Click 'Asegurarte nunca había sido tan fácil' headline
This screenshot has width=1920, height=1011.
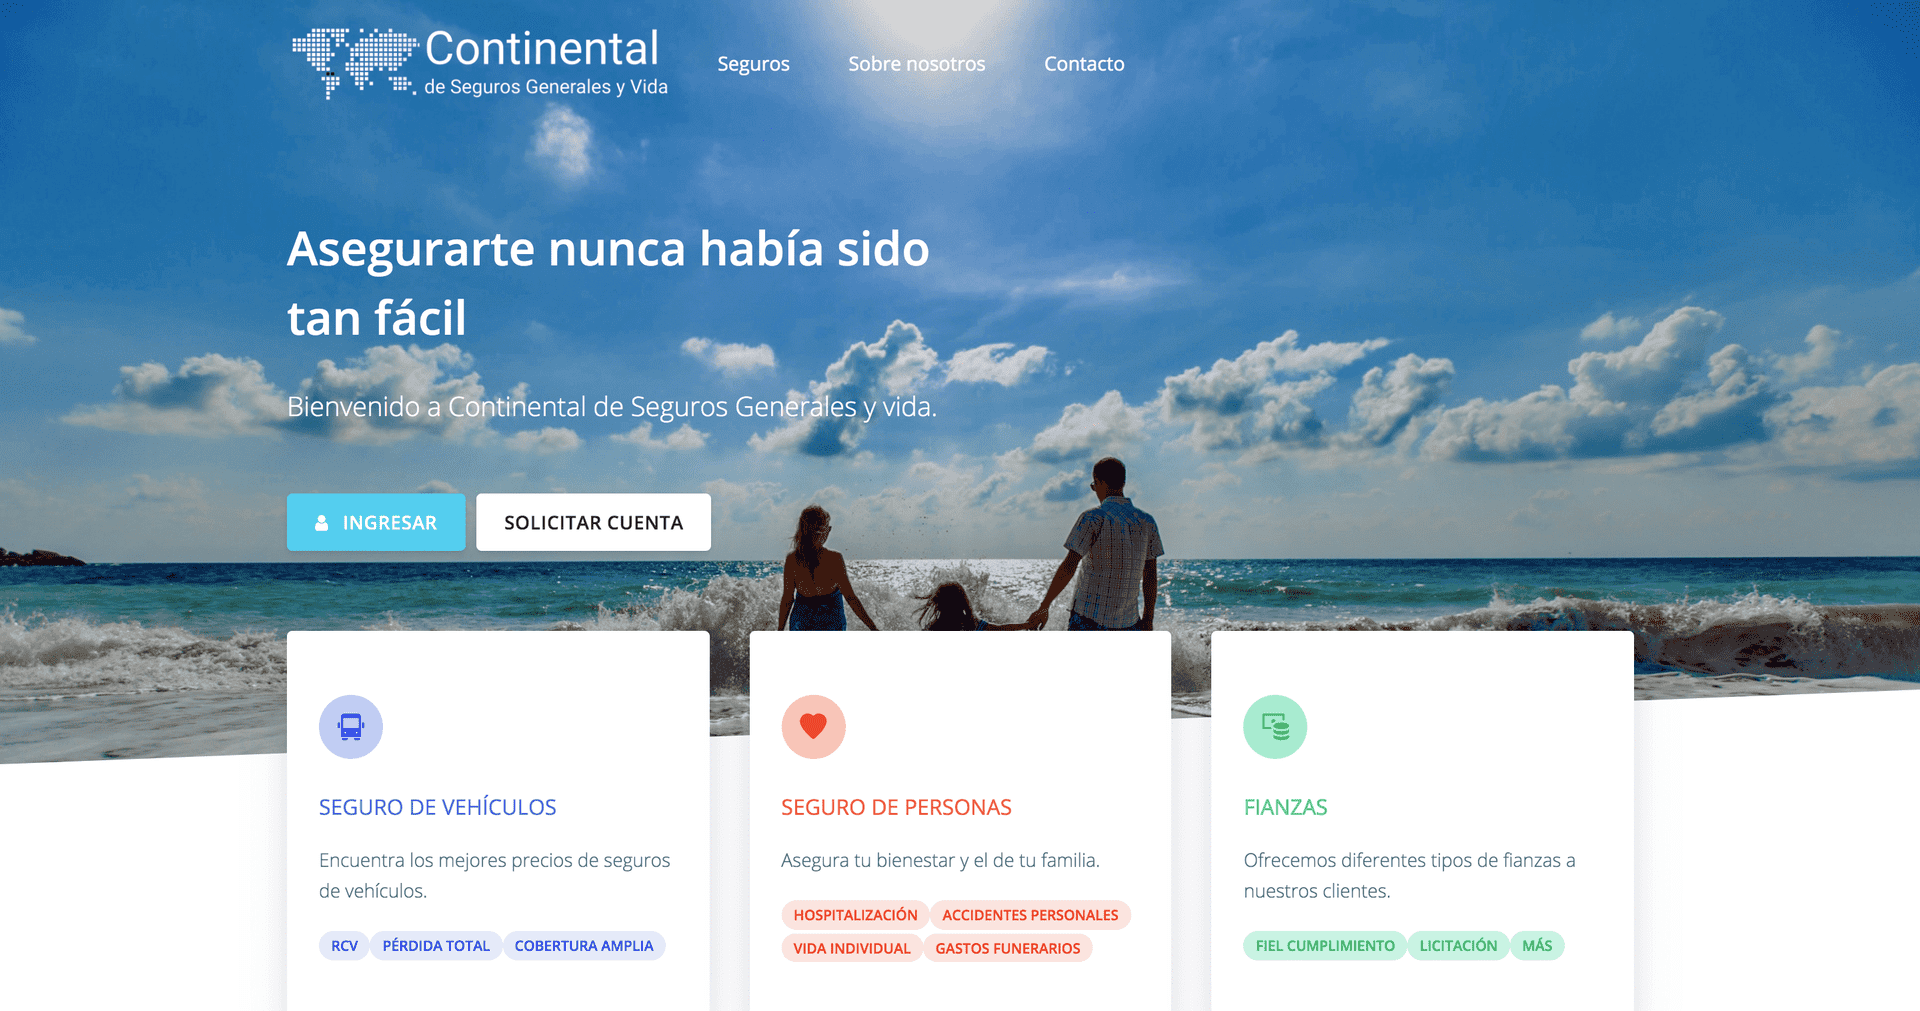608,283
